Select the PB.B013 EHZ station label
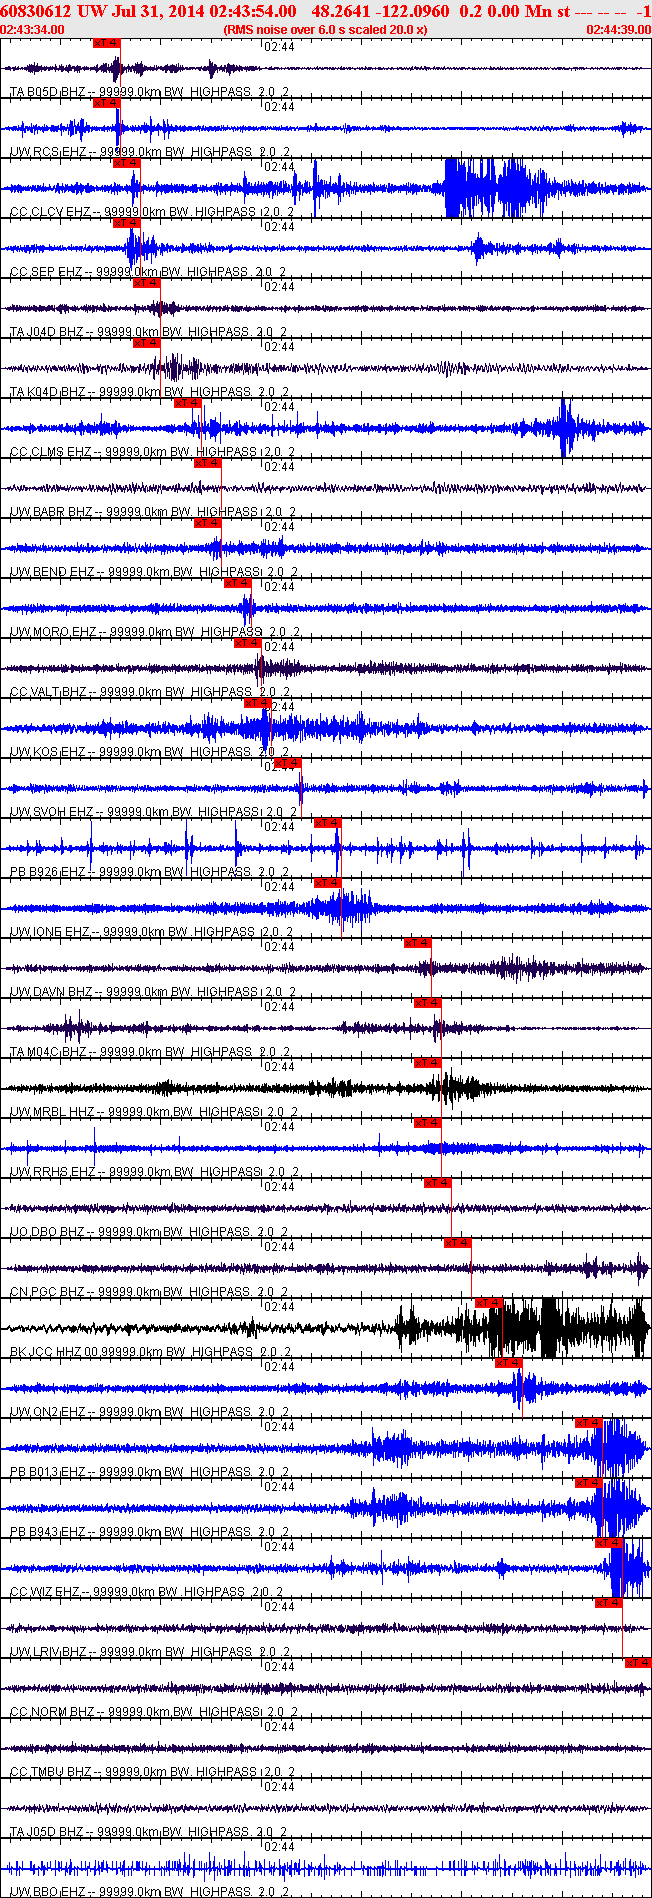 point(150,1472)
